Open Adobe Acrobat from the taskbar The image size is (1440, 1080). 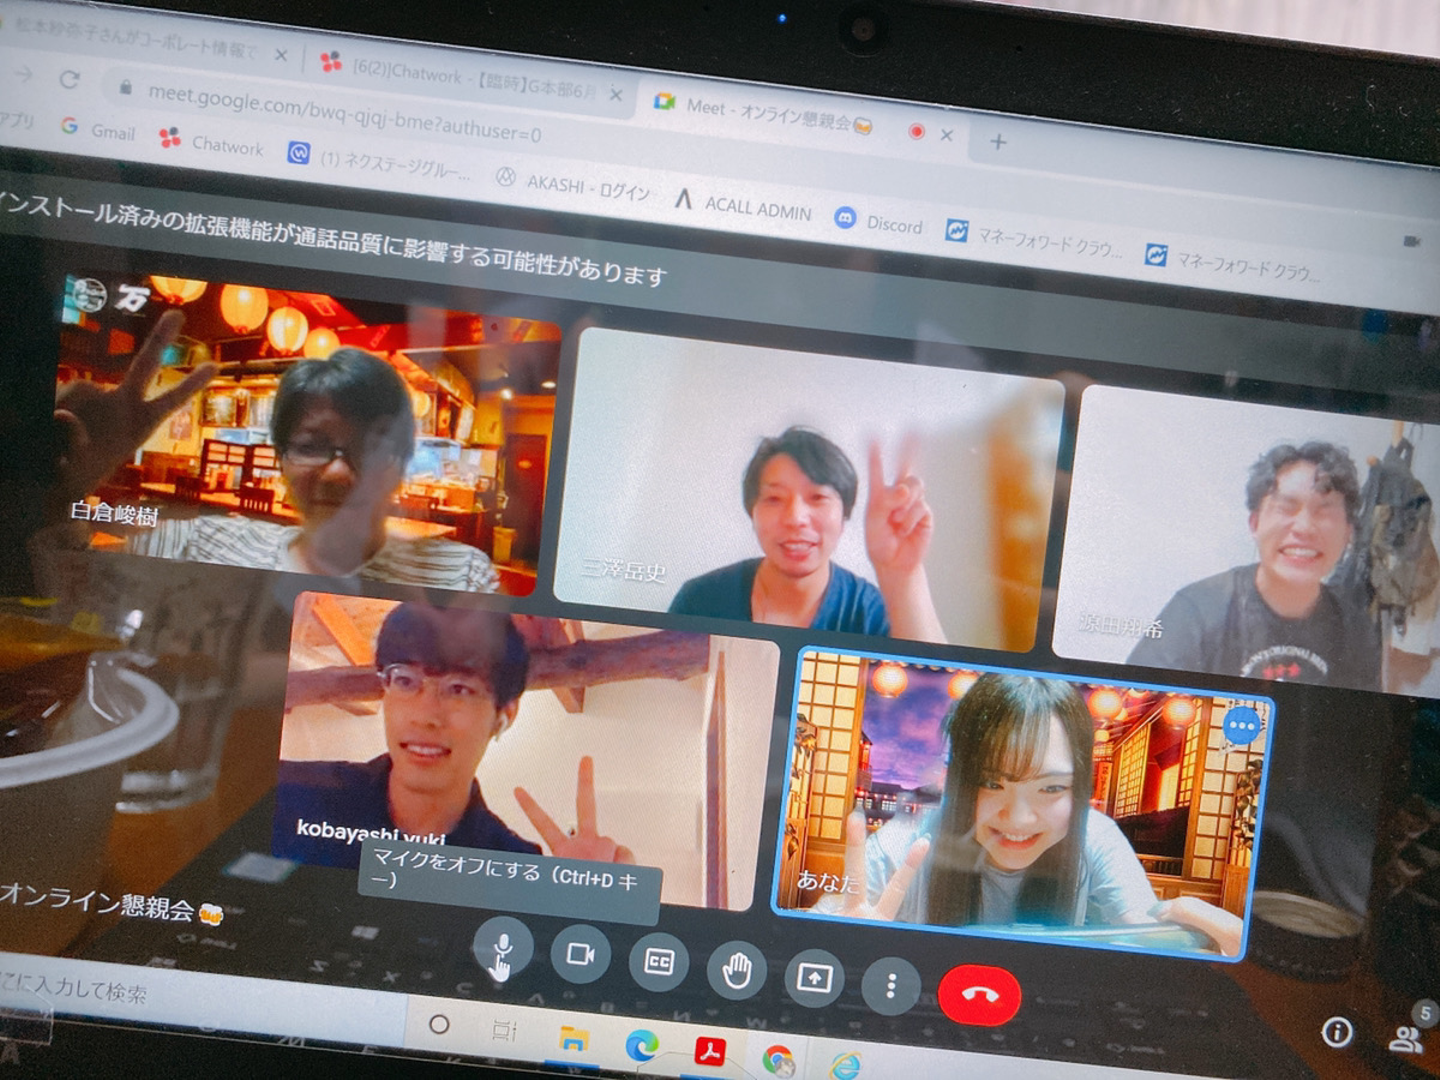click(x=709, y=1052)
